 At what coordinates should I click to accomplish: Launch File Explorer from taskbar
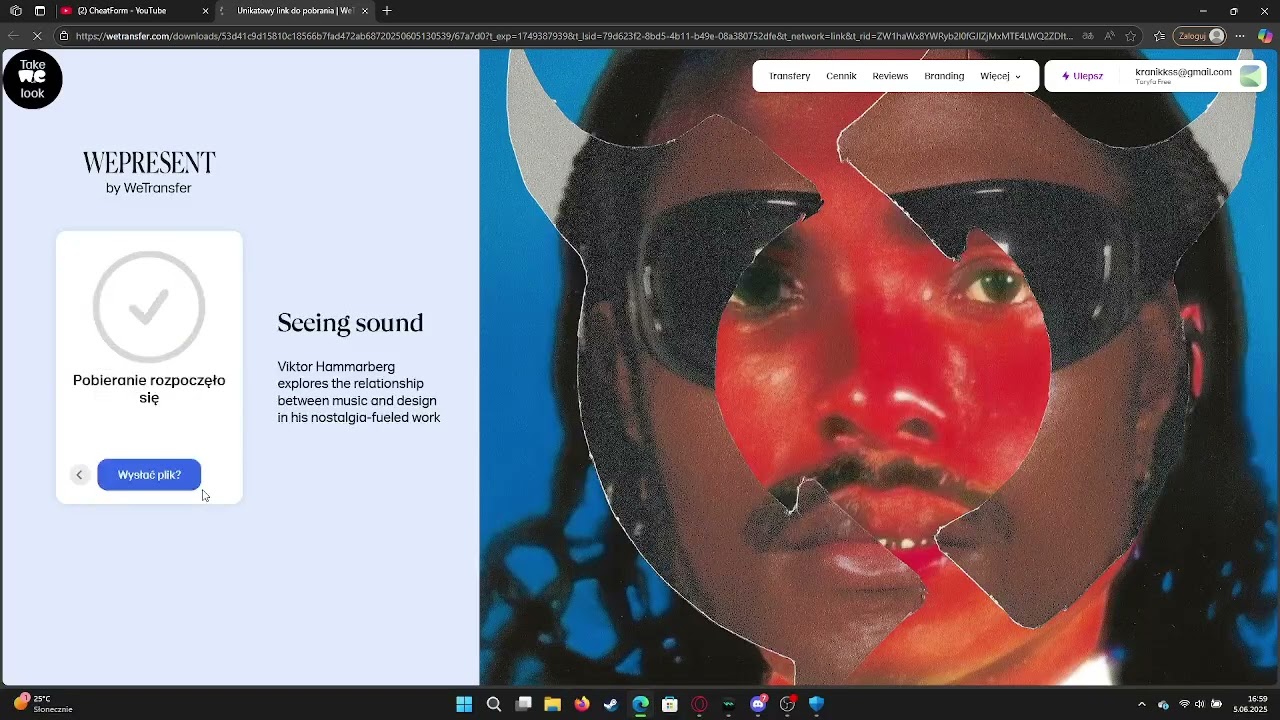552,704
